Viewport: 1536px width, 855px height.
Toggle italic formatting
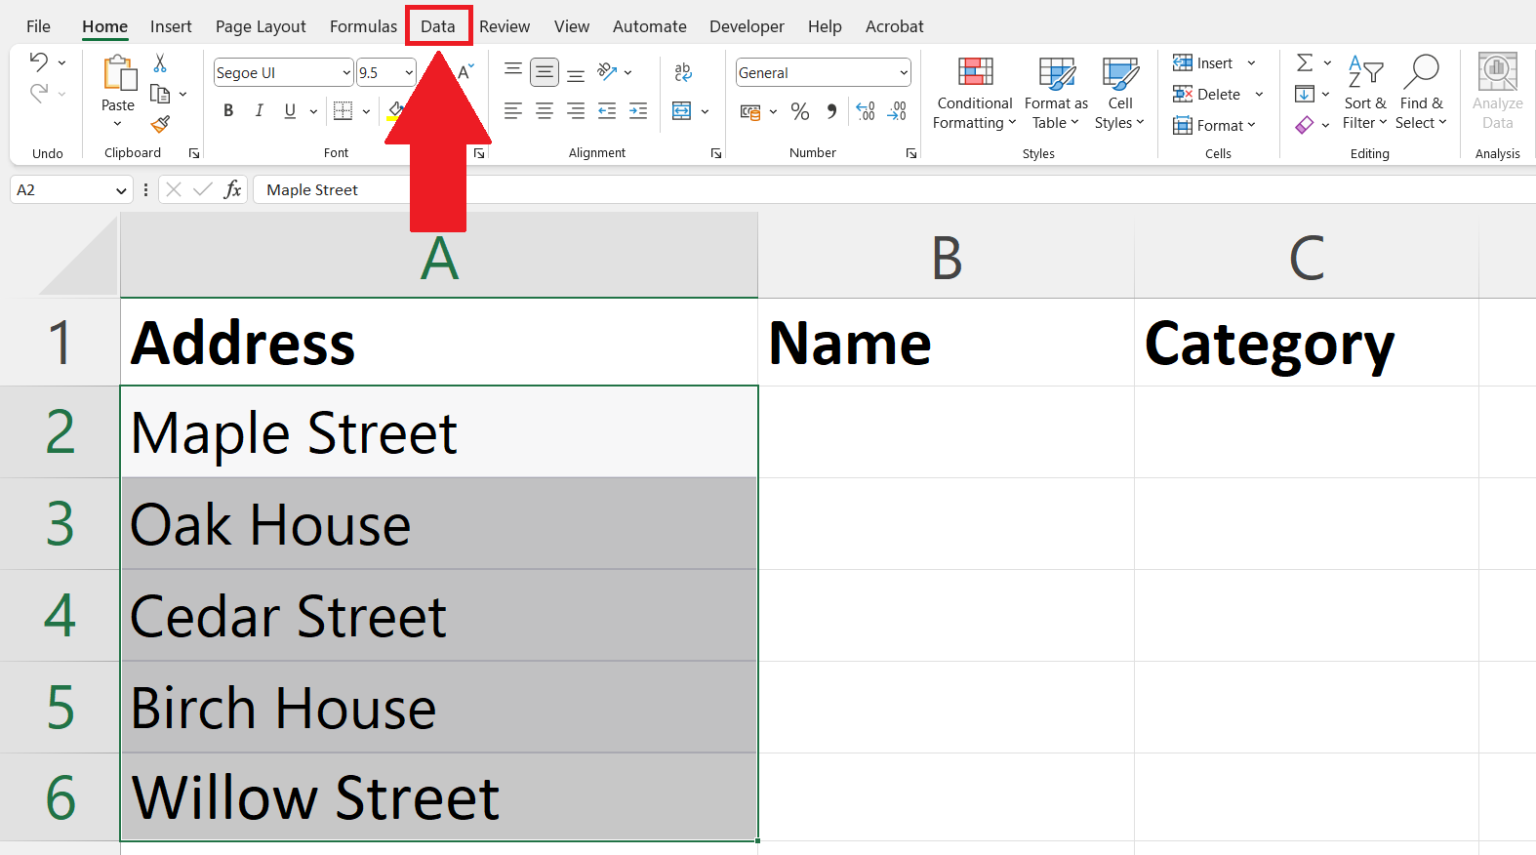coord(259,110)
